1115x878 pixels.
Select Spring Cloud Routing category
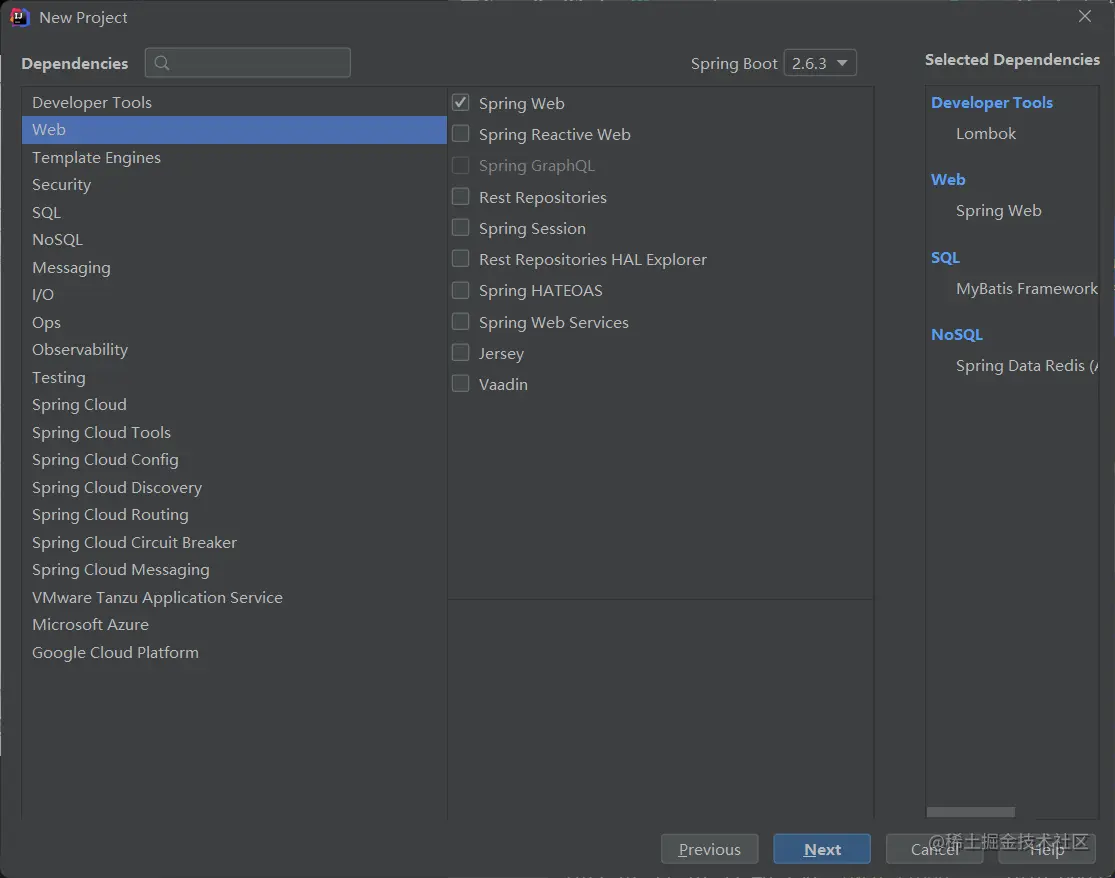234,515
